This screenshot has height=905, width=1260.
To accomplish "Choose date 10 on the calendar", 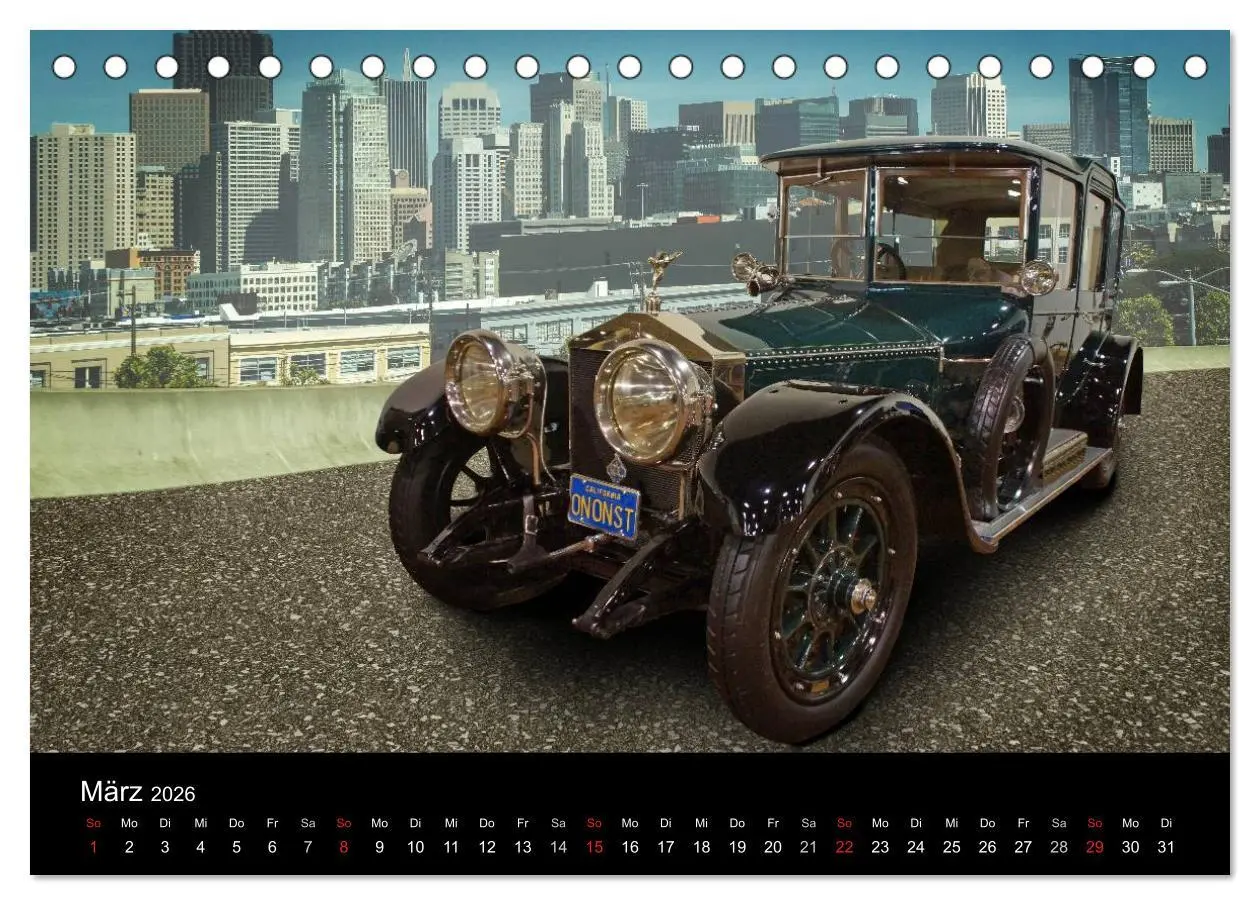I will (x=415, y=847).
